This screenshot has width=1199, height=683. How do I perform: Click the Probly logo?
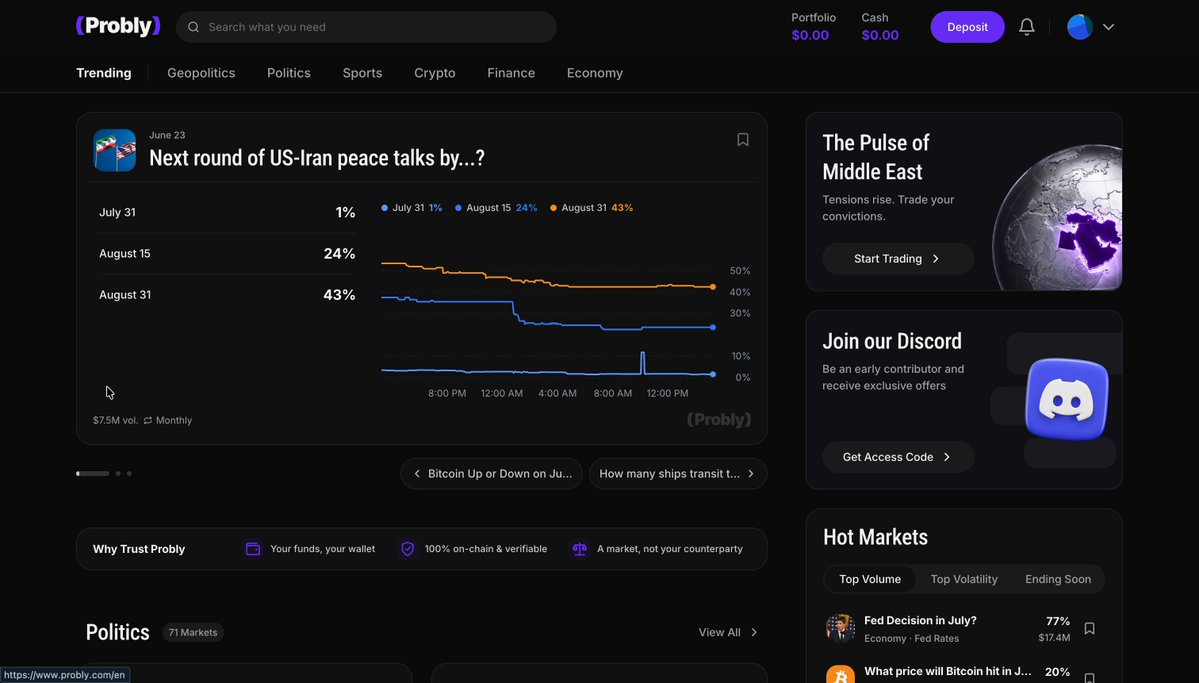coord(118,26)
